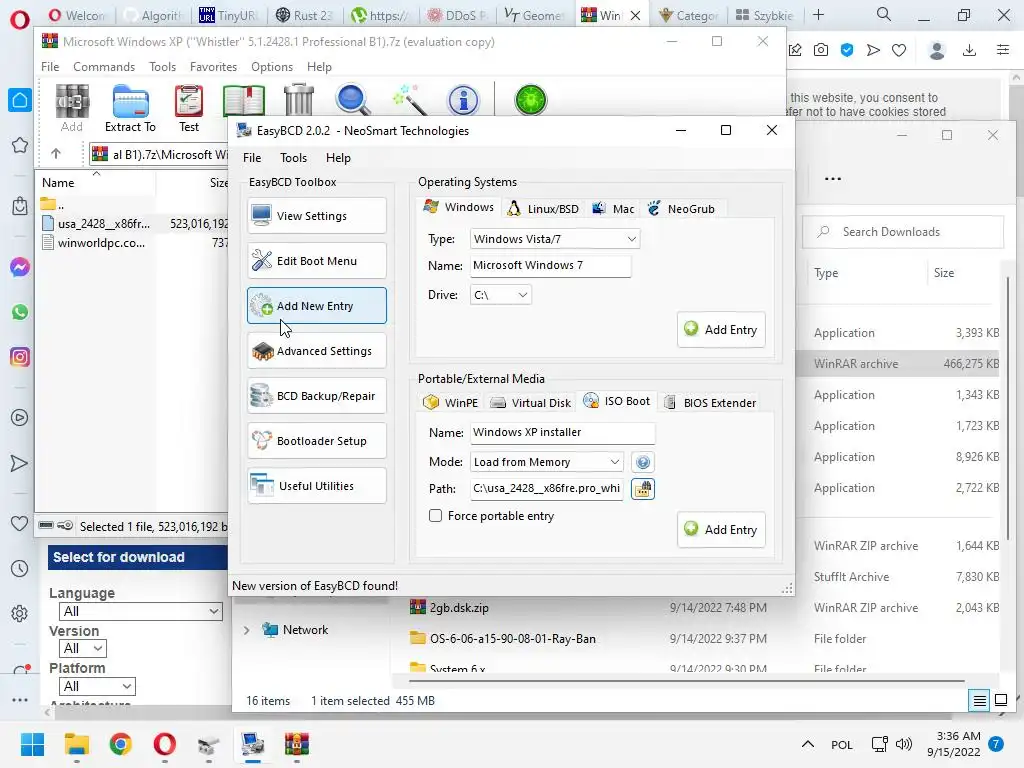Open EasyBCD Tools menu
The image size is (1024, 768).
click(293, 157)
